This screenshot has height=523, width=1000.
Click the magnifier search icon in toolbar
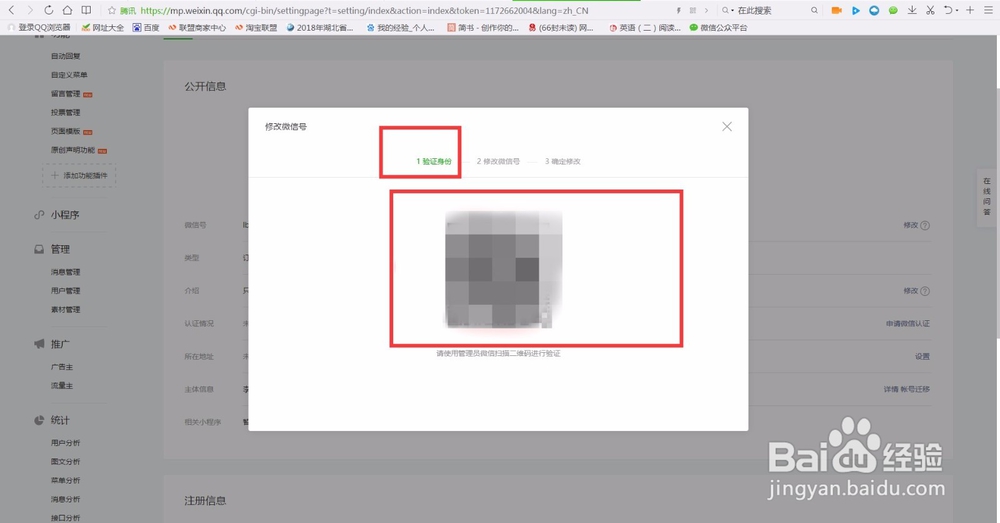[814, 10]
